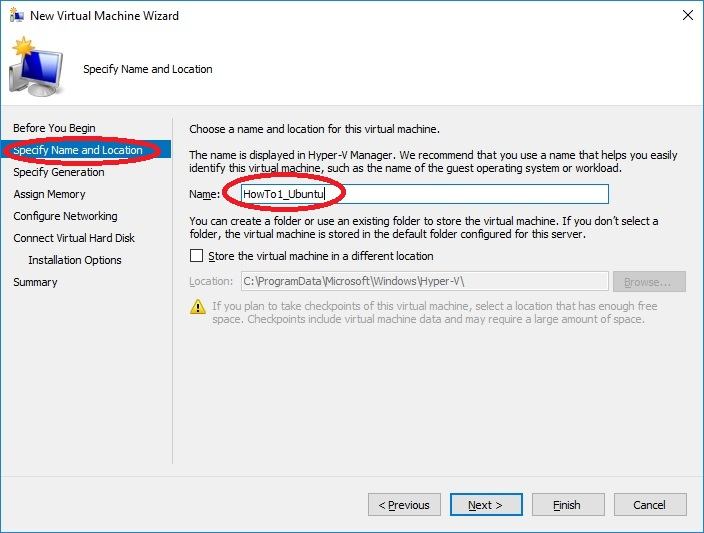704x533 pixels.
Task: Proceed with the Next button
Action: click(x=486, y=505)
